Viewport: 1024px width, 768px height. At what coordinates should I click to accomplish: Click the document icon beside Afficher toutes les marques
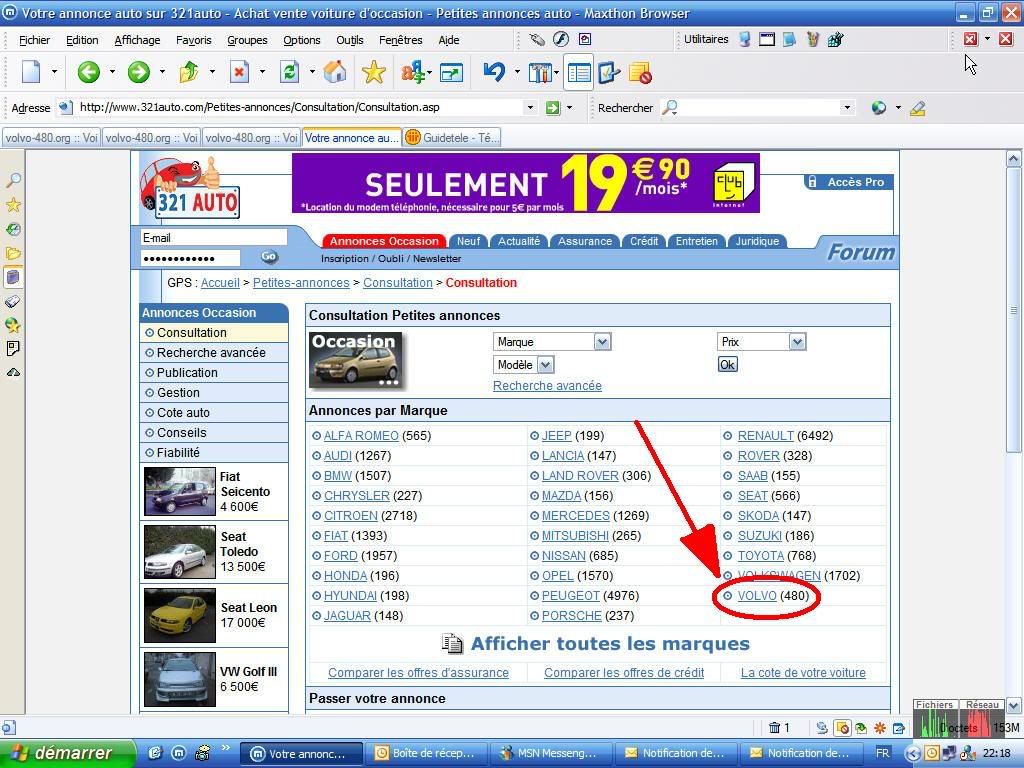point(452,644)
